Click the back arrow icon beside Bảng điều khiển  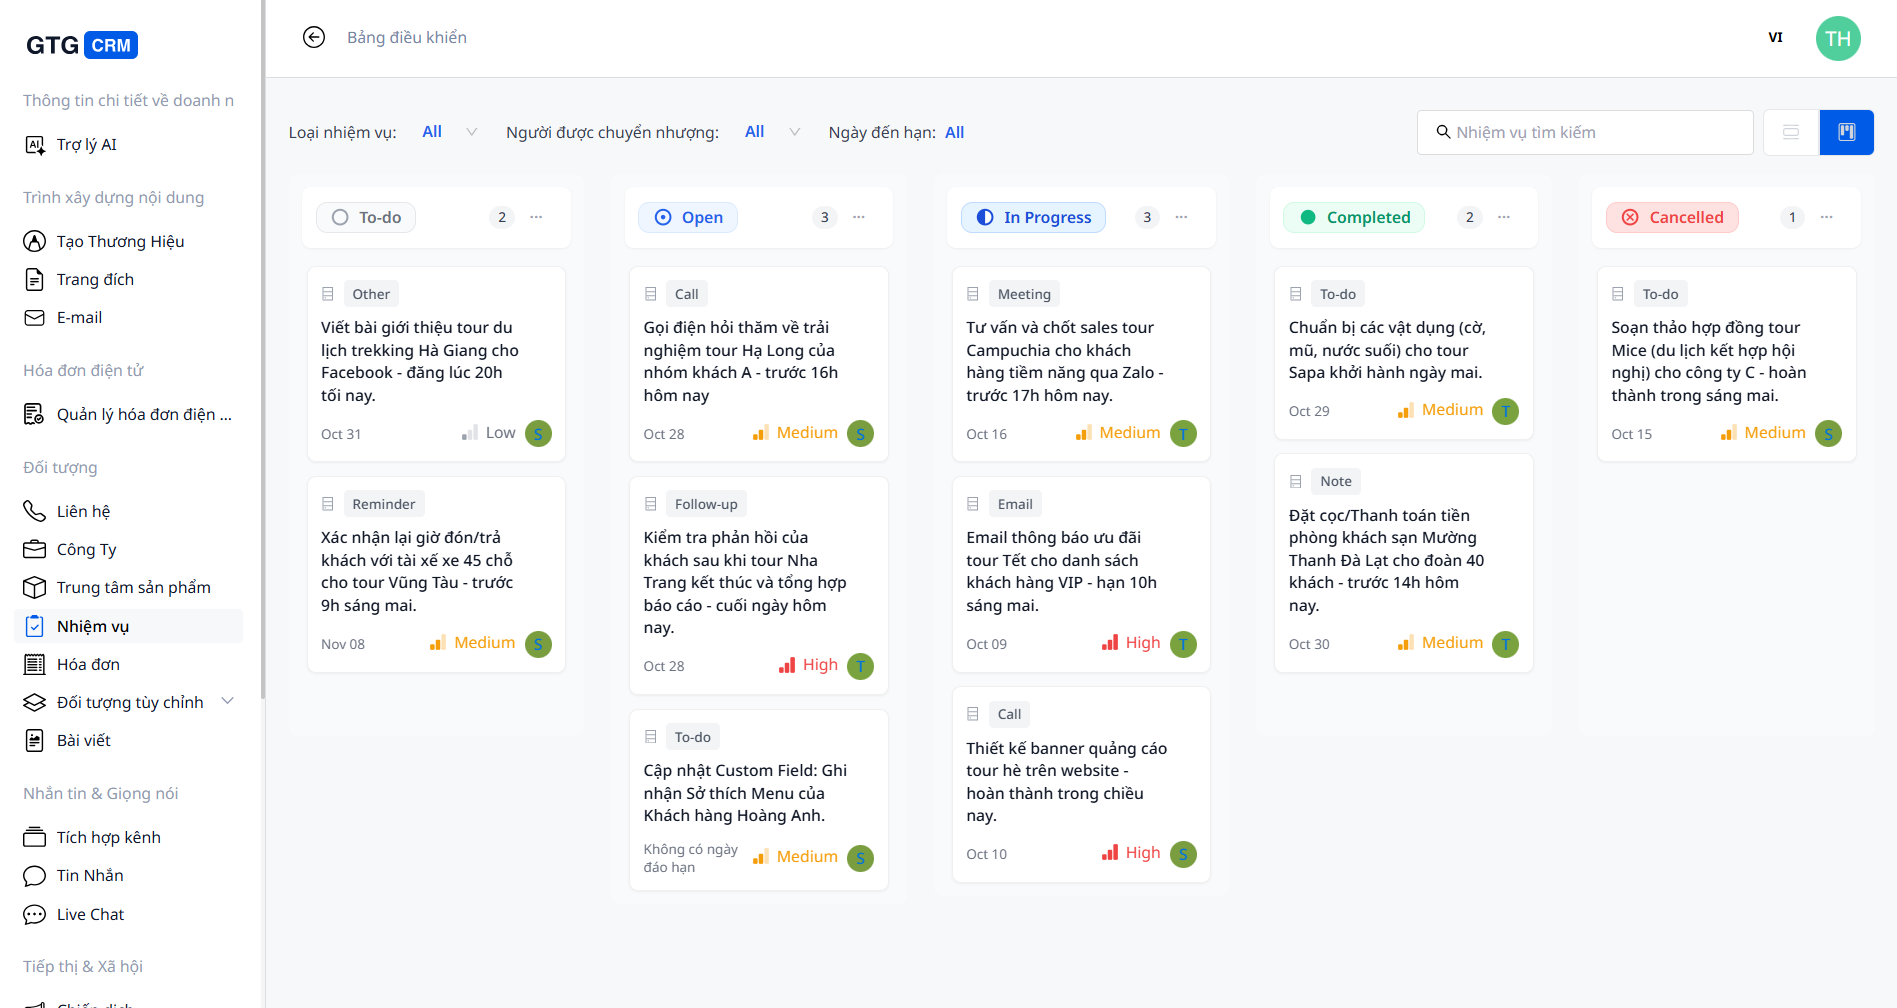pyautogui.click(x=314, y=37)
